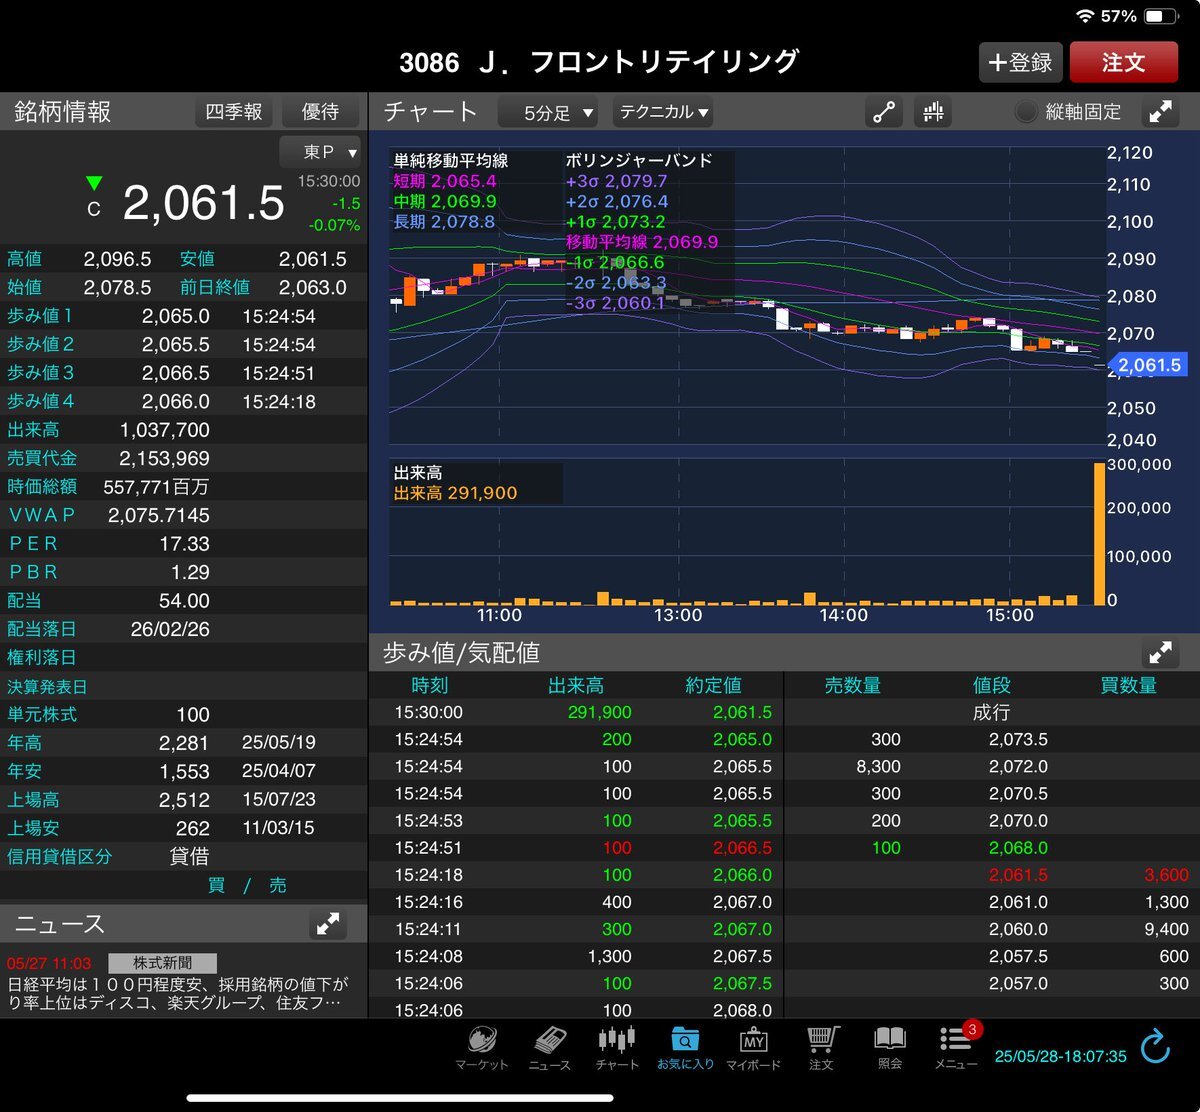Open the chart drawing line tool
The height and width of the screenshot is (1112, 1200).
pyautogui.click(x=884, y=112)
